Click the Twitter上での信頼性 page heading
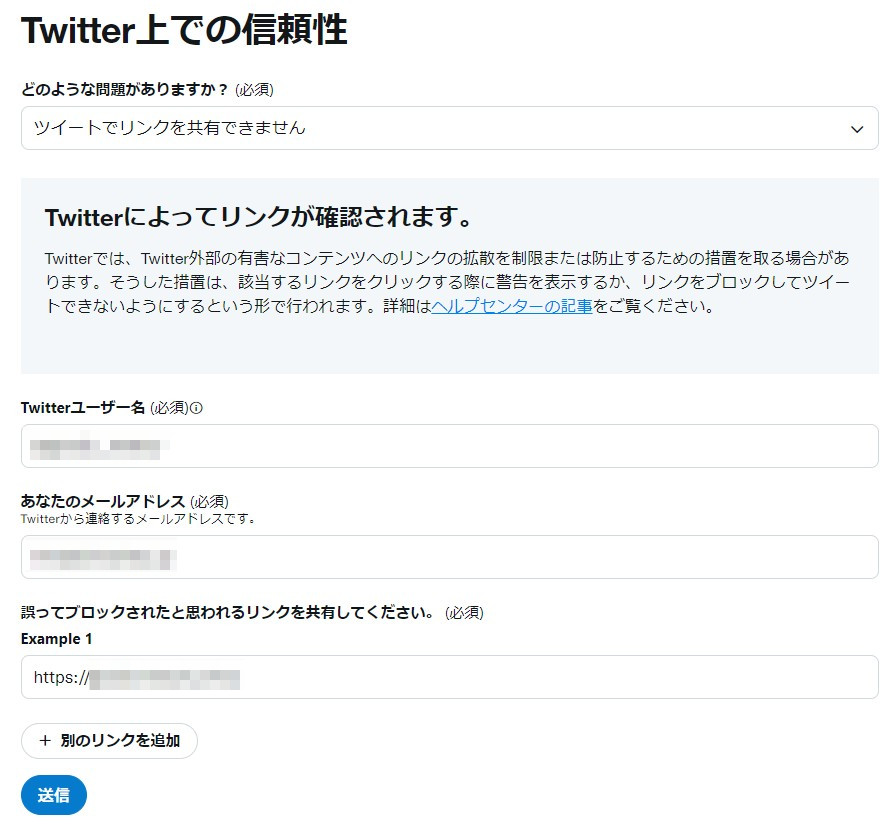 (x=184, y=30)
